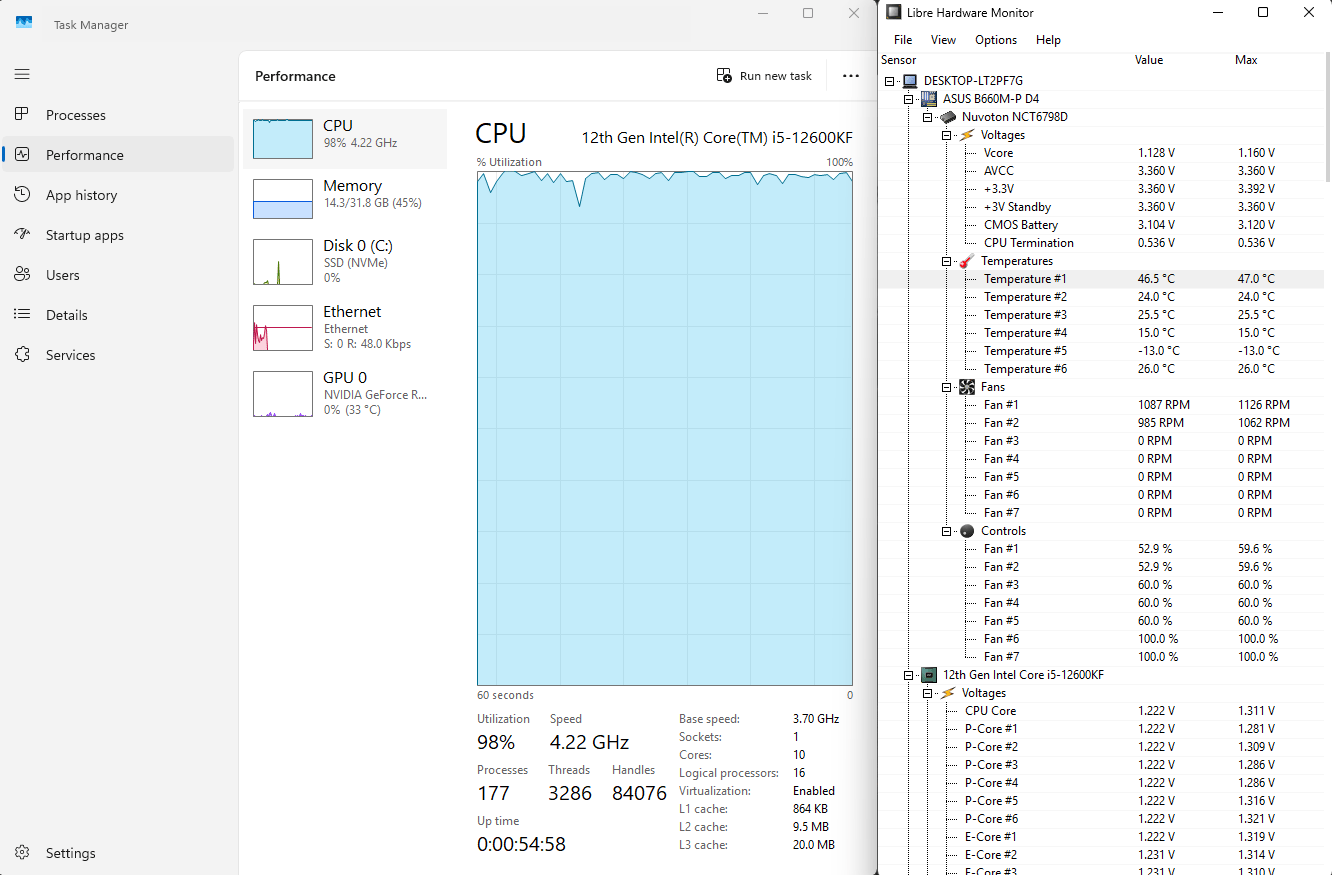Screen dimensions: 1332x875
Task: Select the CPU icon beside 12th Gen Intel Core i5-12600KF
Action: point(929,675)
